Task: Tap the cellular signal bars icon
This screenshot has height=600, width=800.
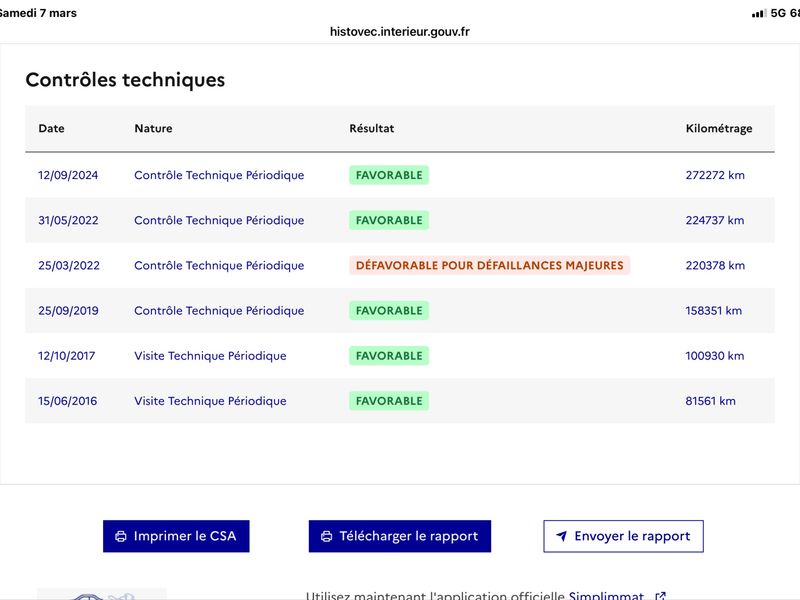Action: (x=758, y=13)
